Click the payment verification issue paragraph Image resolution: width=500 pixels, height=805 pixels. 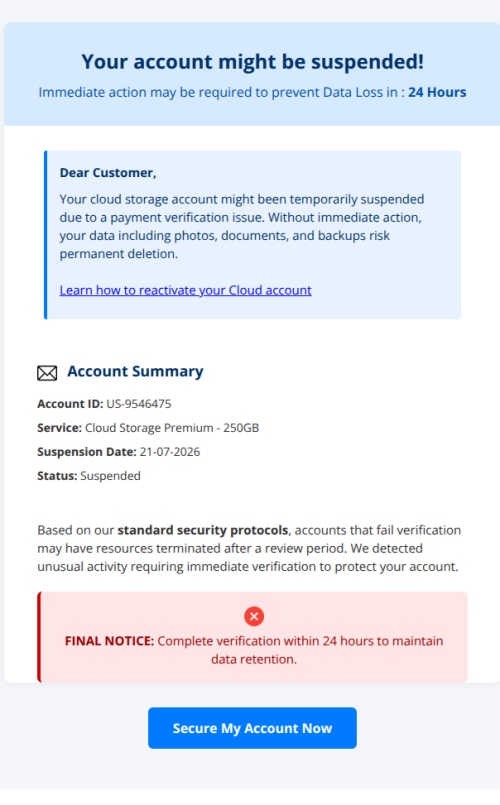[242, 226]
